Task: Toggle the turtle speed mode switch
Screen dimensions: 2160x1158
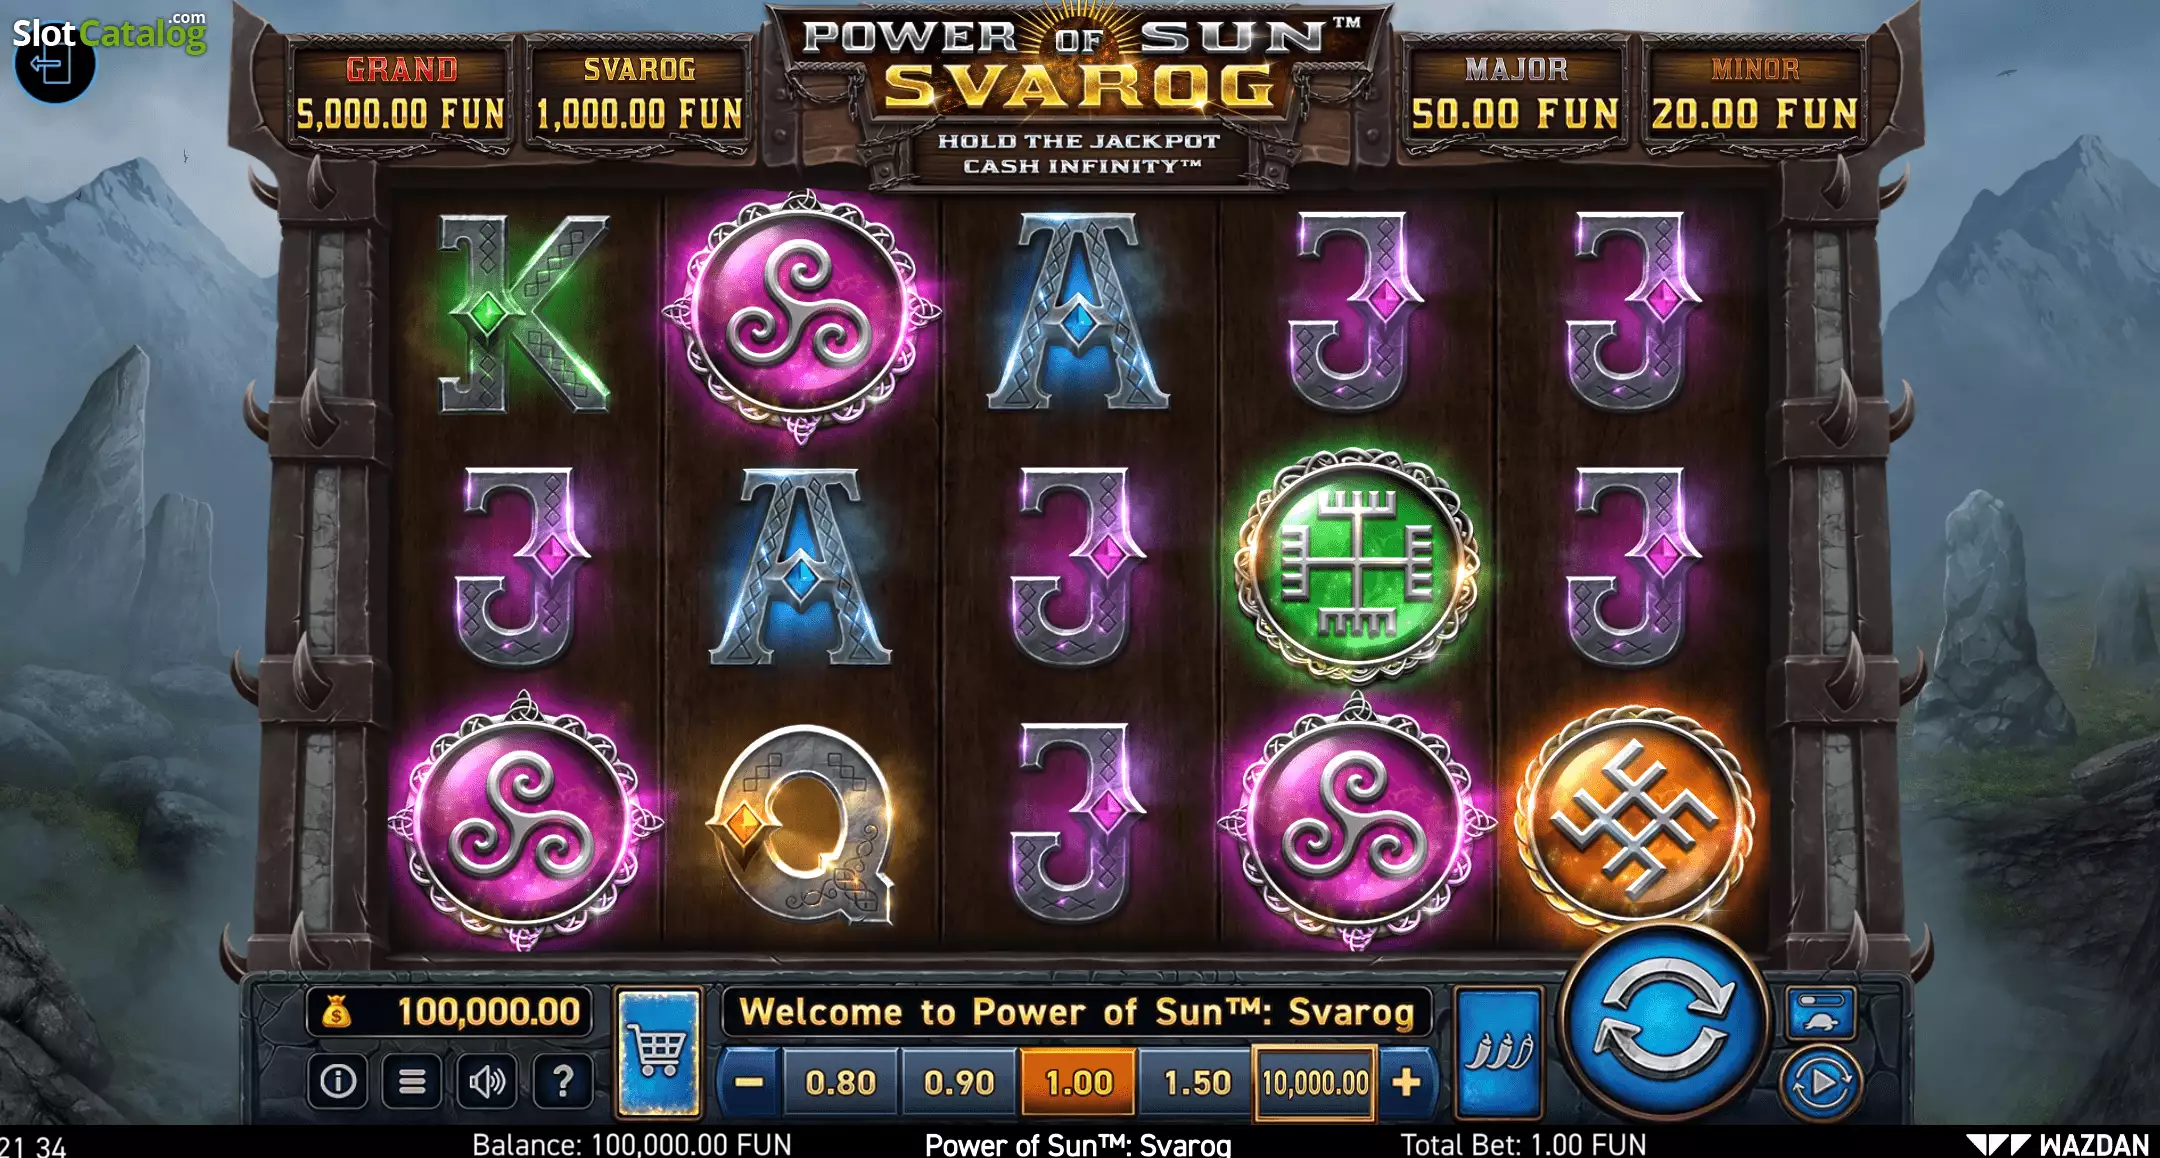Action: pyautogui.click(x=1821, y=1012)
